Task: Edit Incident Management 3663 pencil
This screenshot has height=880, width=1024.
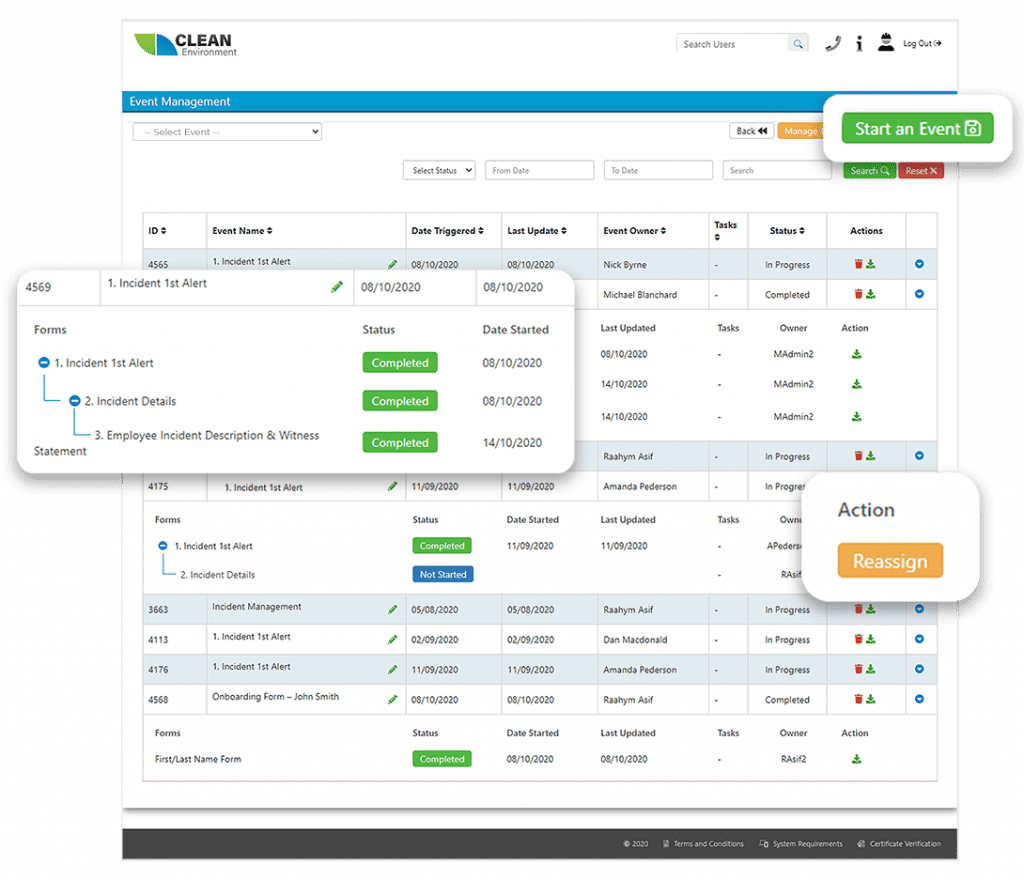Action: [x=392, y=609]
